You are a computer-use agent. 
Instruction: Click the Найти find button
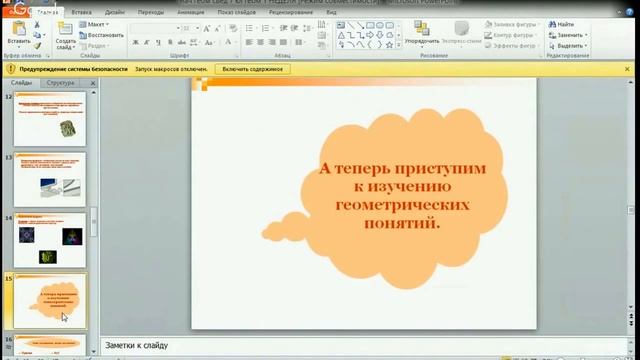pos(561,24)
